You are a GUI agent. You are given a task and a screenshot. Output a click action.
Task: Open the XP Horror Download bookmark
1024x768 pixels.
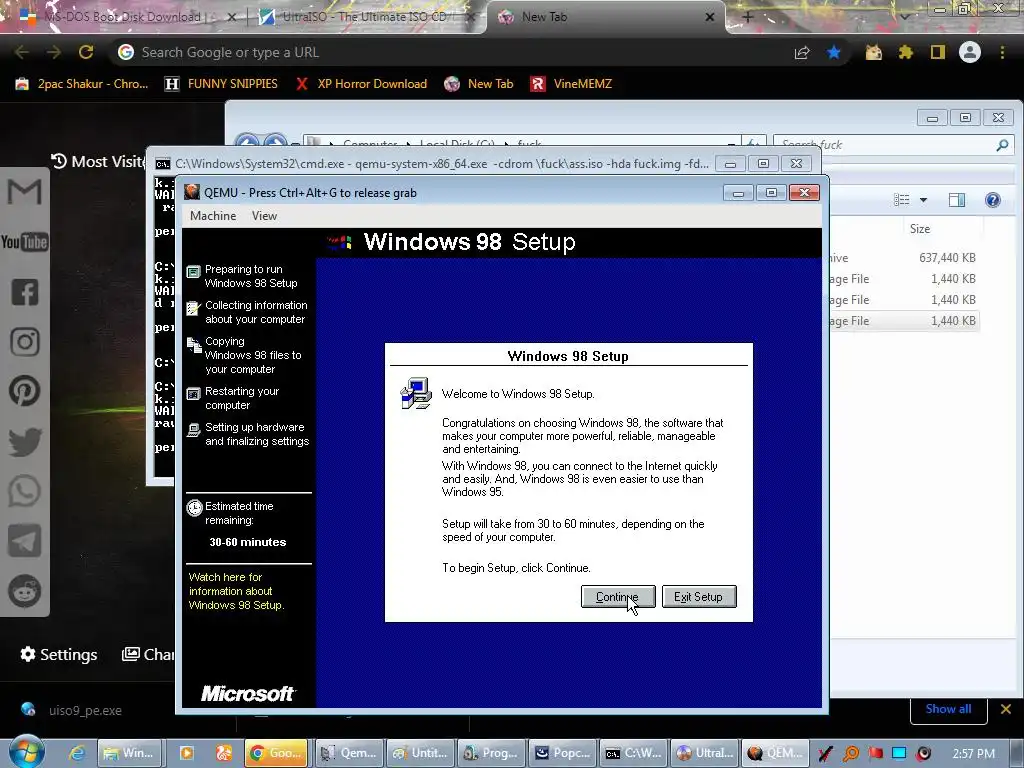[x=361, y=84]
